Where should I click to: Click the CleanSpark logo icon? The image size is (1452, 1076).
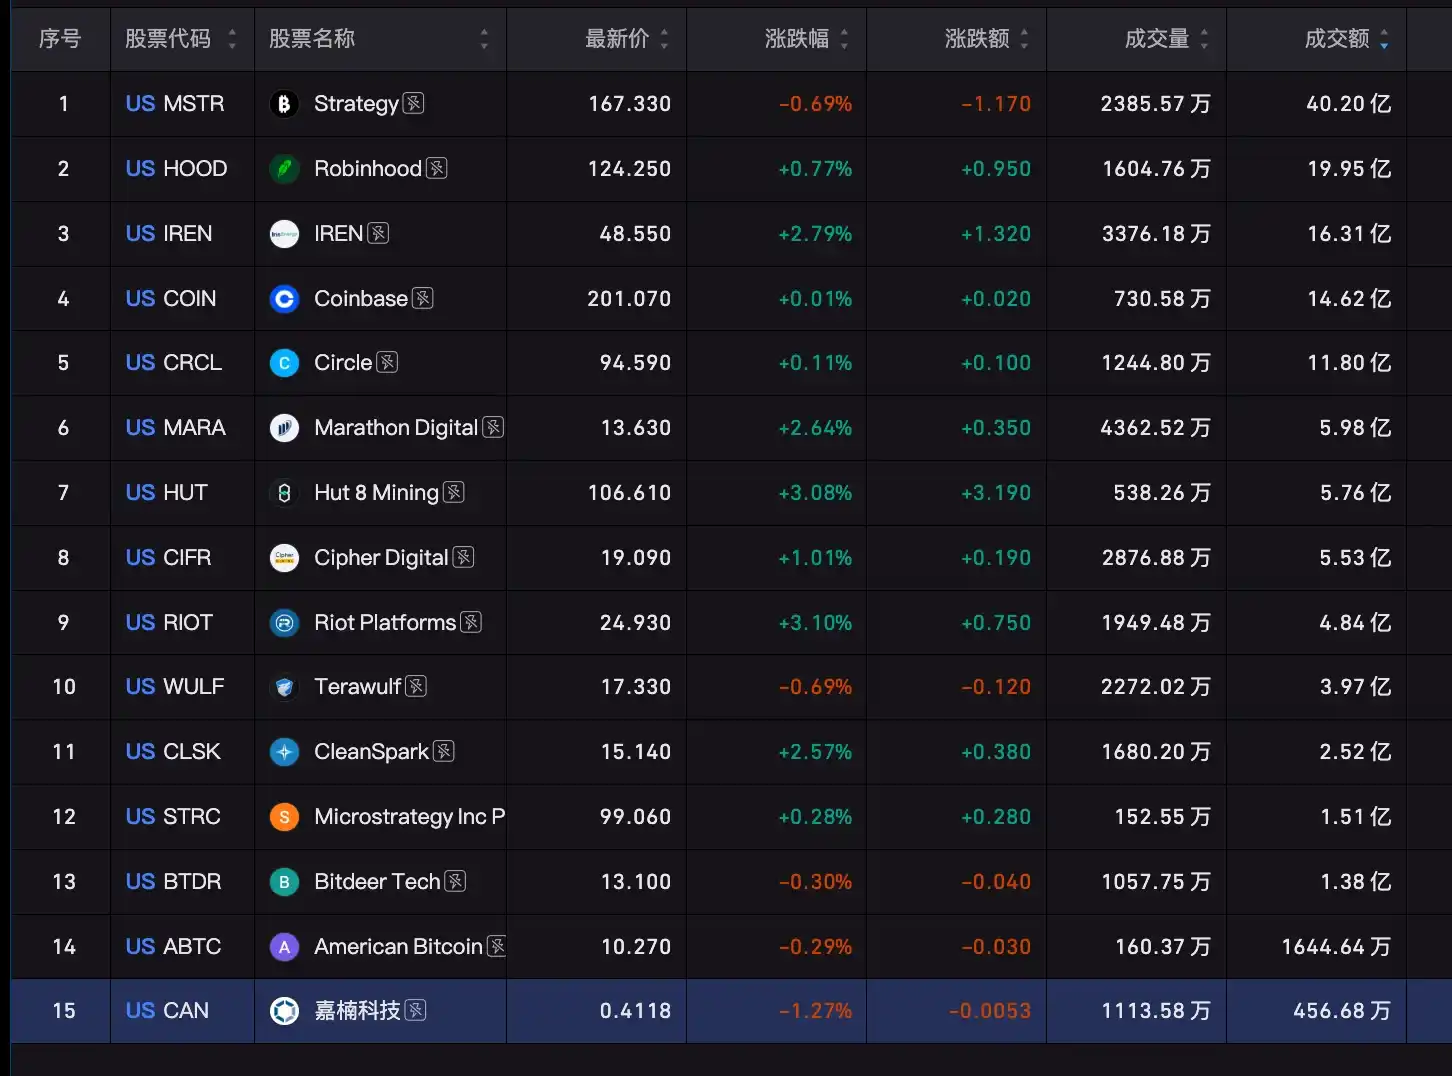(284, 752)
